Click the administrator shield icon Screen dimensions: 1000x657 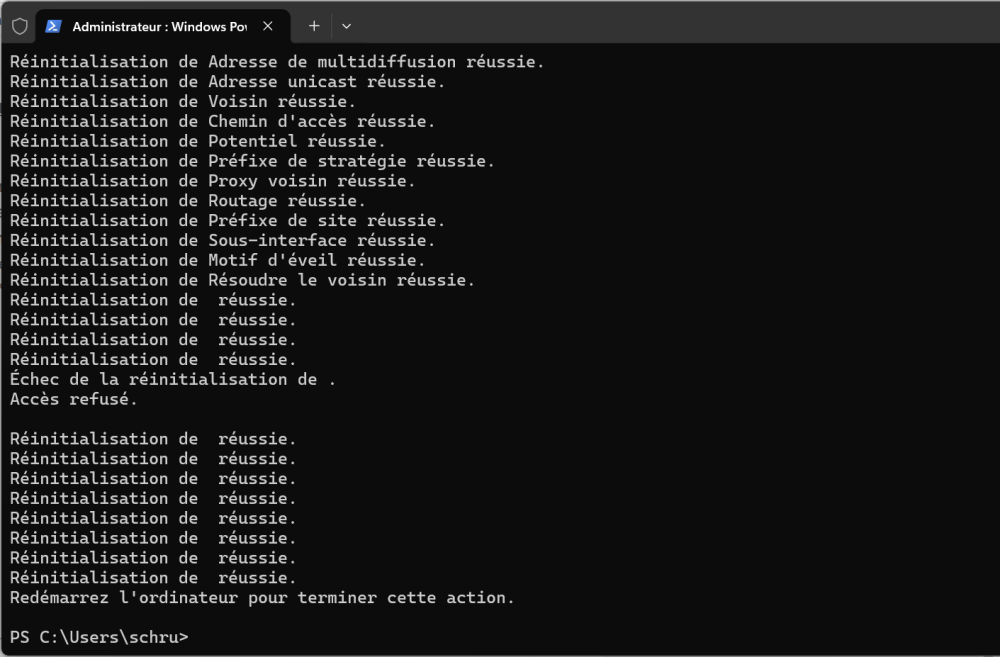click(19, 27)
